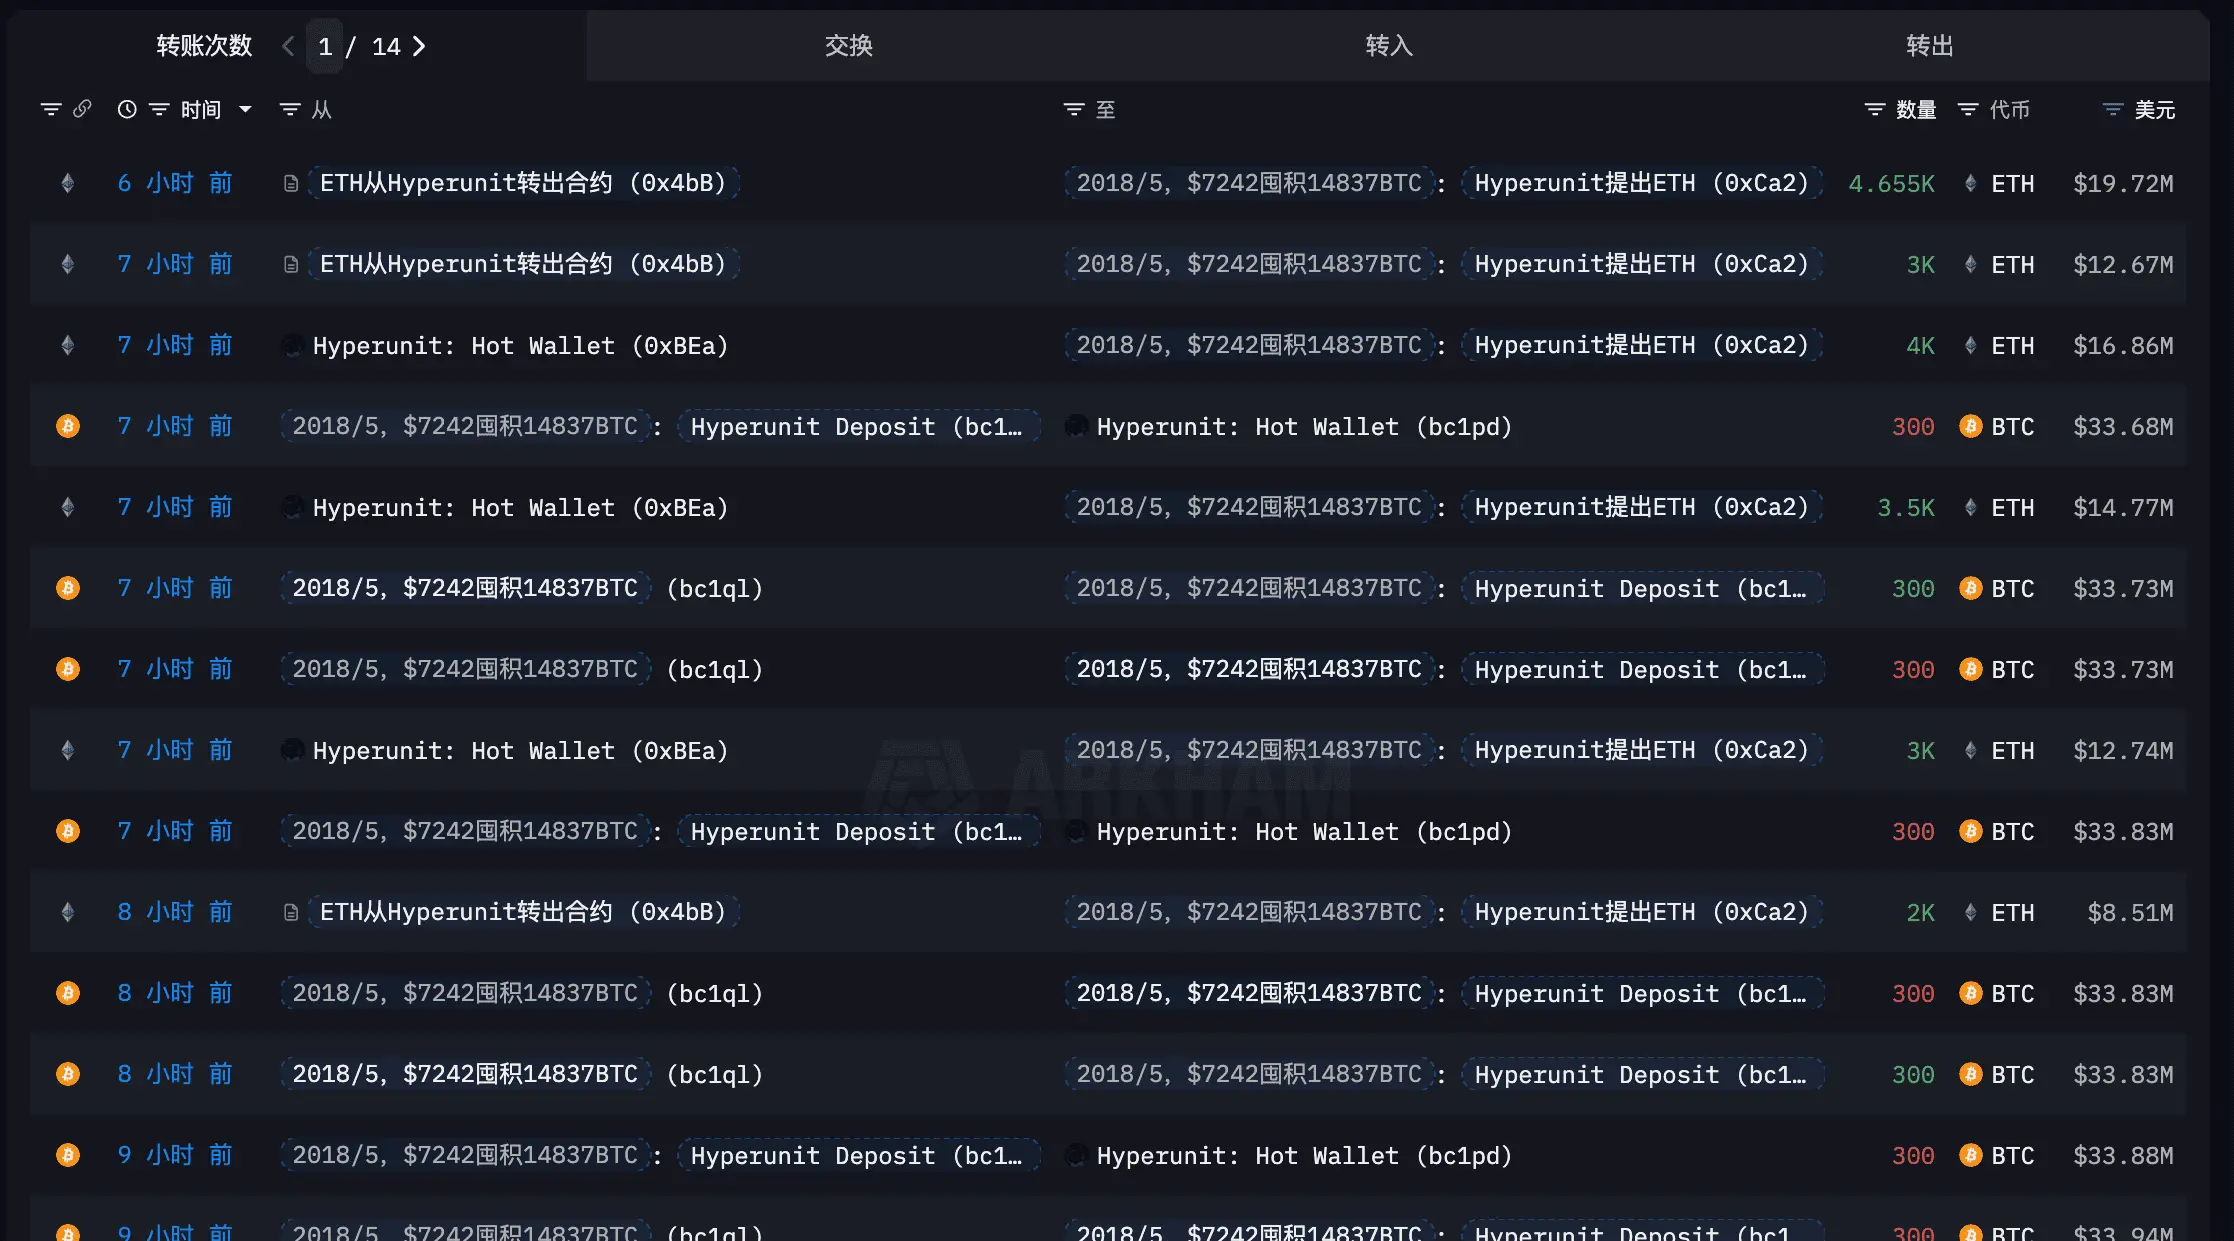Open the (bc1ql) sender address in the first $33.73M row

click(715, 589)
